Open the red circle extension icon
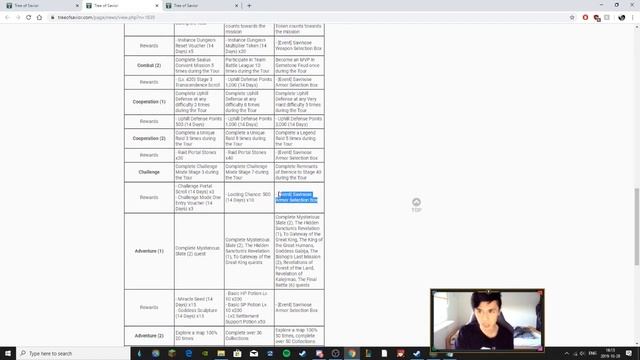Viewport: 640px width, 360px height. pos(585,18)
